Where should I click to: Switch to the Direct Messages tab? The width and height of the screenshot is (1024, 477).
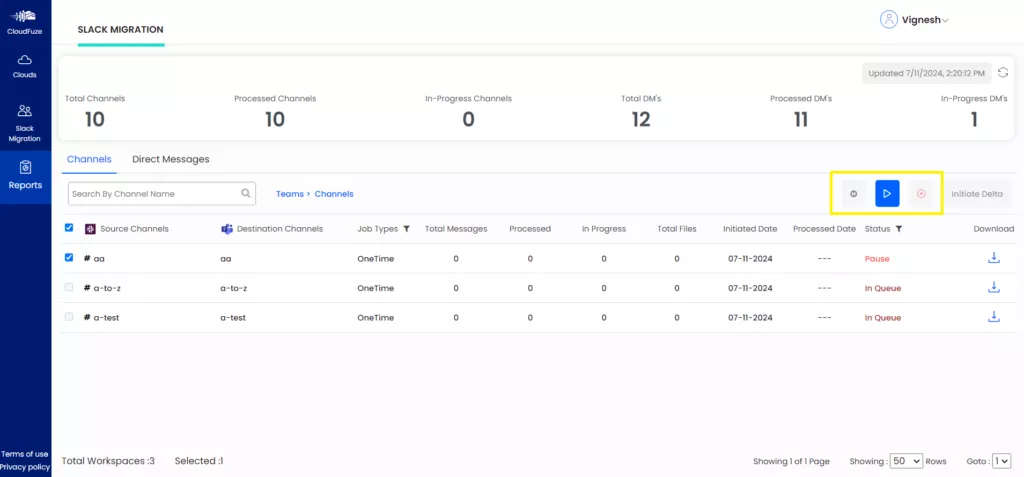170,159
